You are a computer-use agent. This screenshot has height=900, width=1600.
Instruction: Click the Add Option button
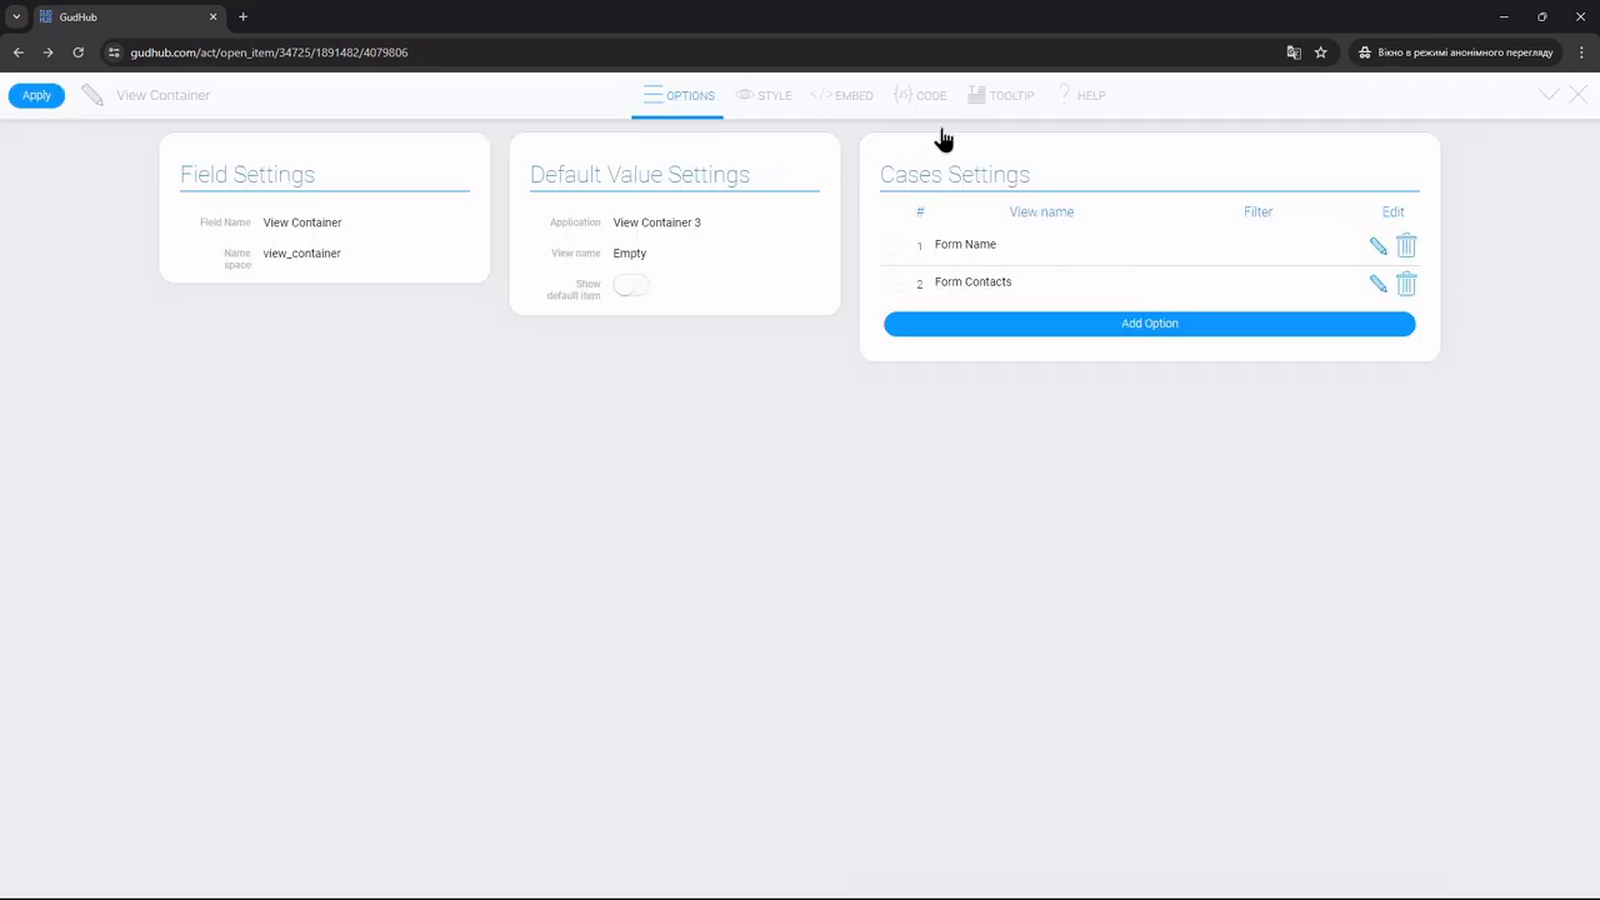(1150, 324)
